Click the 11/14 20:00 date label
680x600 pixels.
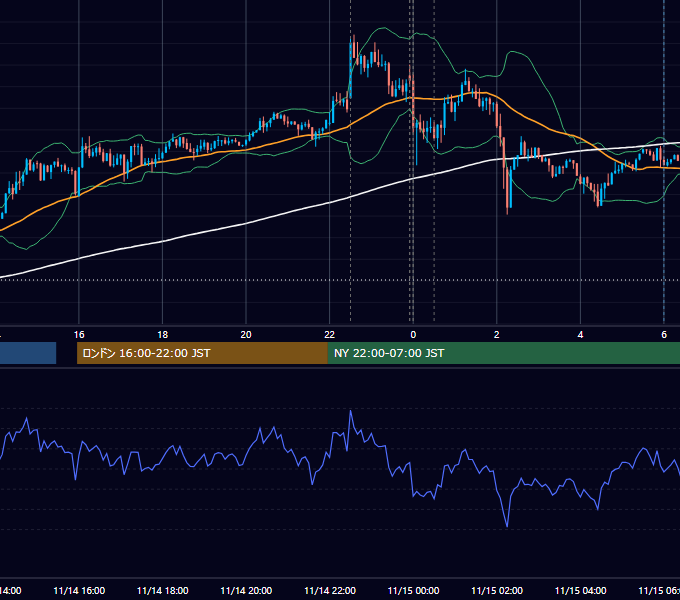tap(246, 591)
